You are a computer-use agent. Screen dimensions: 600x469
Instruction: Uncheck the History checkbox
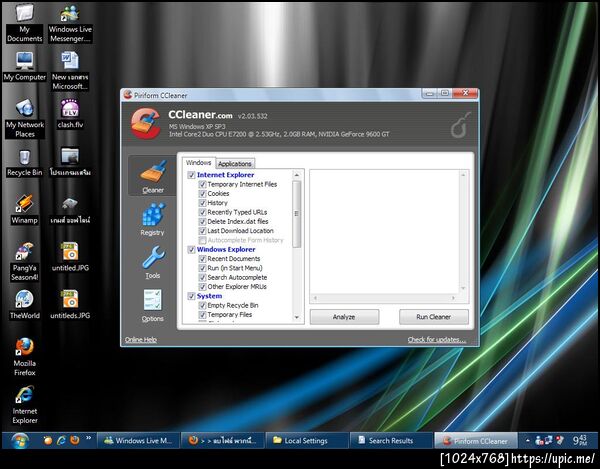202,203
